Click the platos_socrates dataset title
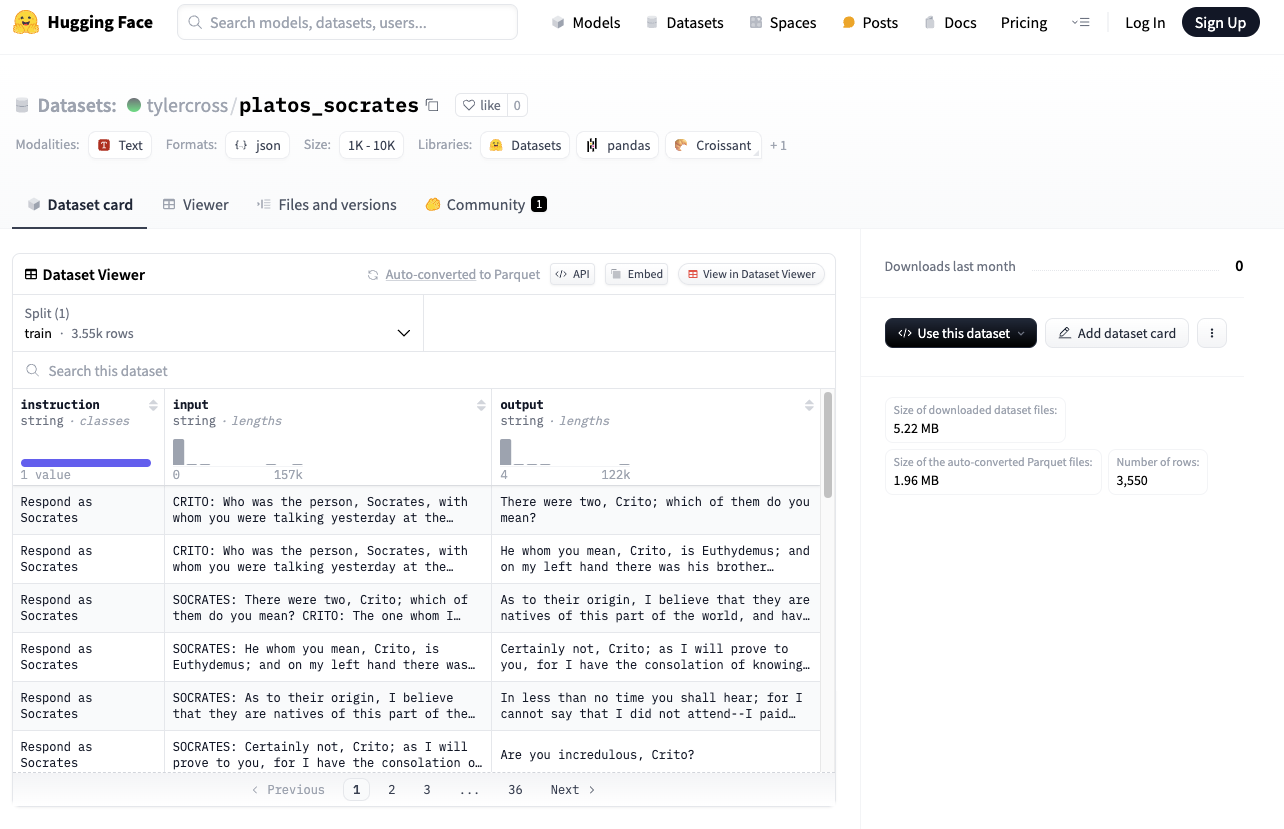Screen dimensions: 1284x829 click(328, 105)
